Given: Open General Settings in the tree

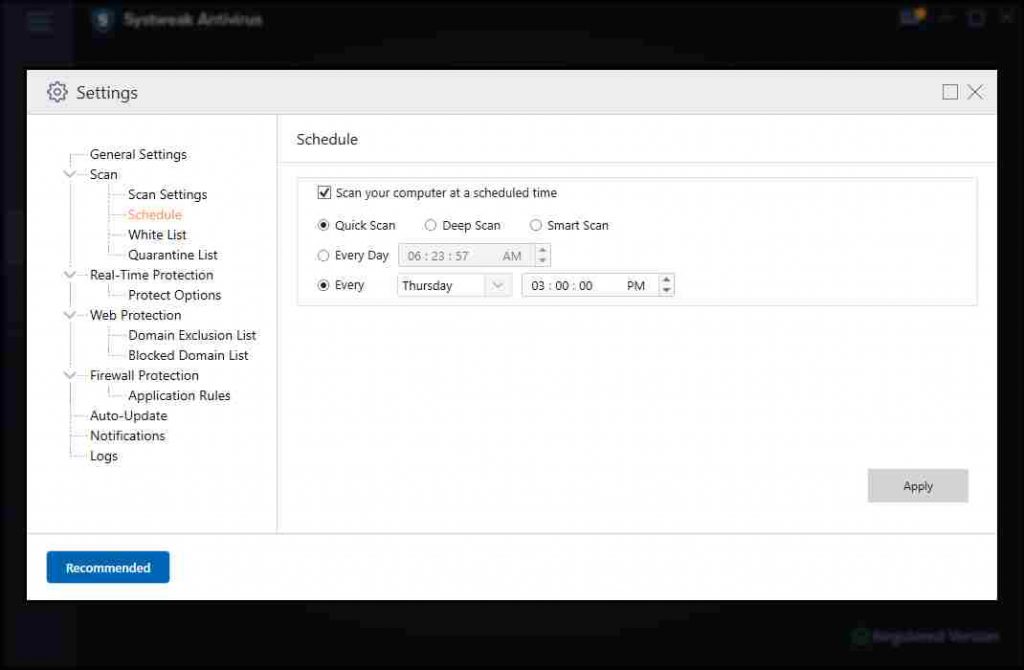Looking at the screenshot, I should [x=138, y=155].
